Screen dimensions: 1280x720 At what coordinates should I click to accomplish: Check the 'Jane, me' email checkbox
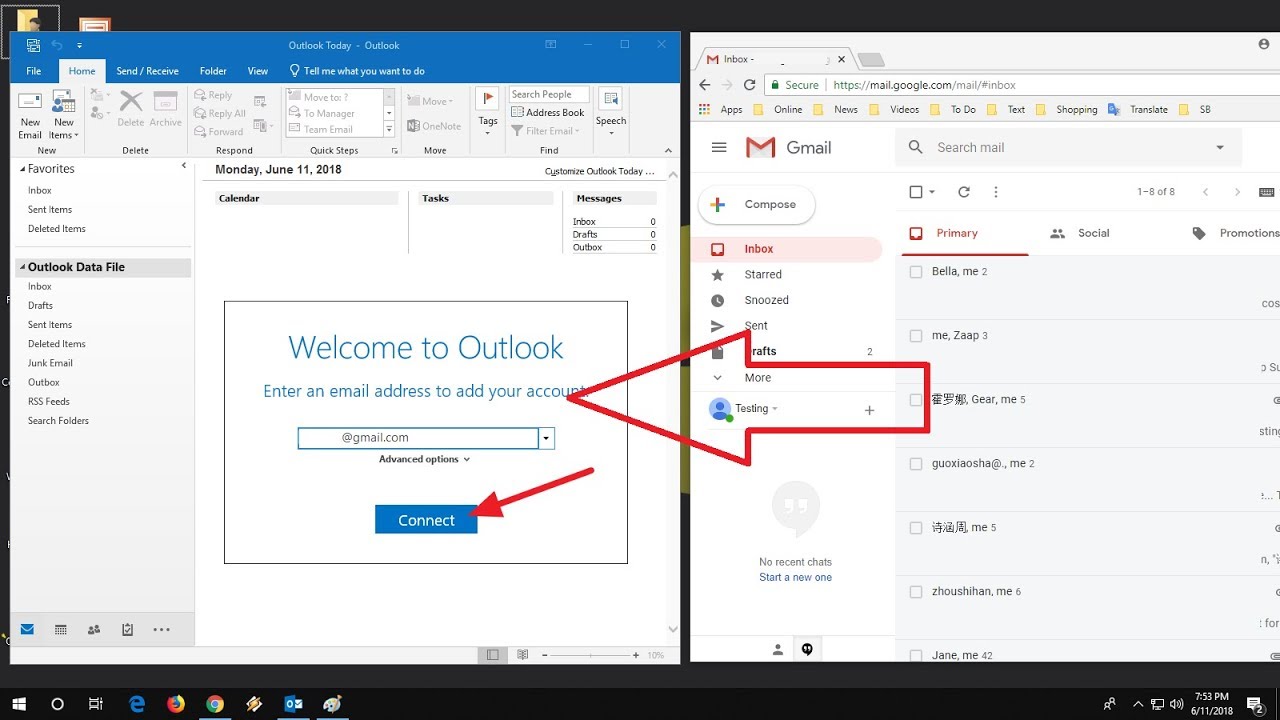click(916, 656)
